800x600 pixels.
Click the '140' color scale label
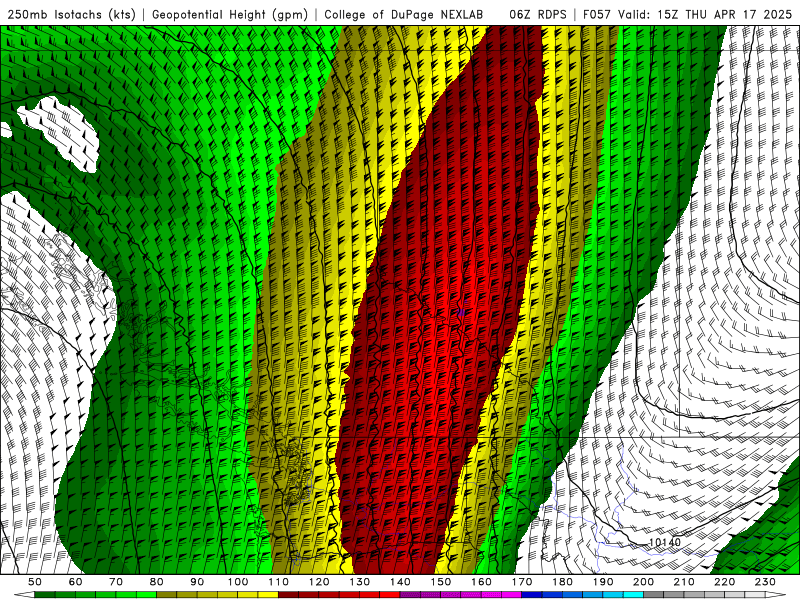pyautogui.click(x=400, y=582)
